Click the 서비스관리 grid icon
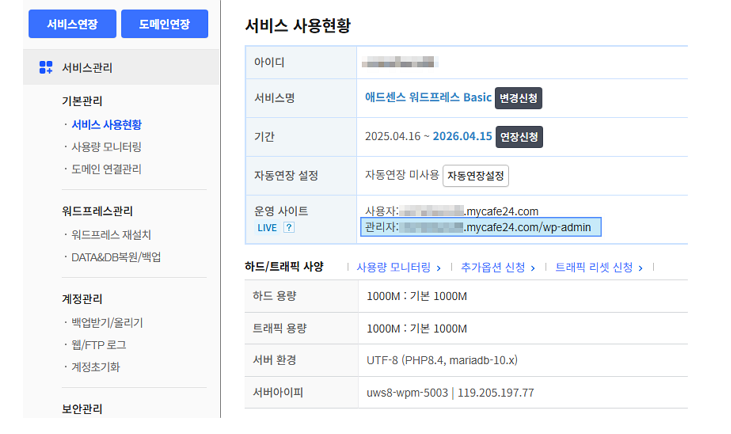 tap(46, 68)
